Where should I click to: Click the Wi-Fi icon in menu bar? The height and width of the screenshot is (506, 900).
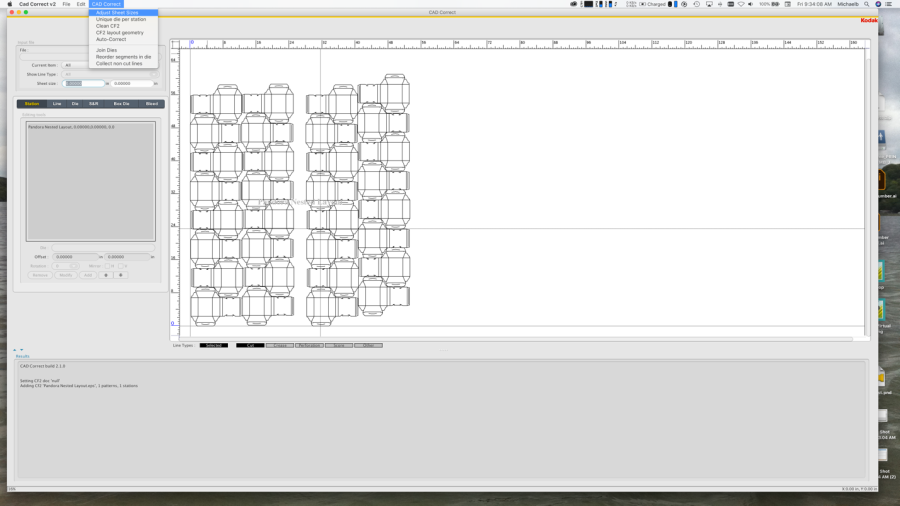(741, 4)
